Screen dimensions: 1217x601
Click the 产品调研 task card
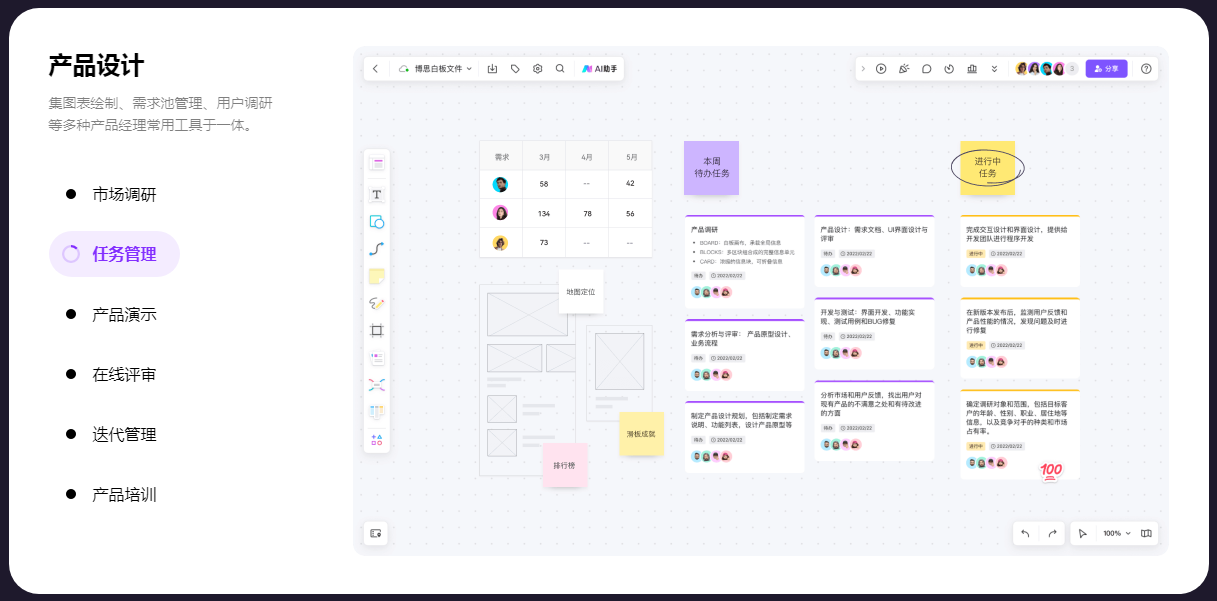coord(744,262)
